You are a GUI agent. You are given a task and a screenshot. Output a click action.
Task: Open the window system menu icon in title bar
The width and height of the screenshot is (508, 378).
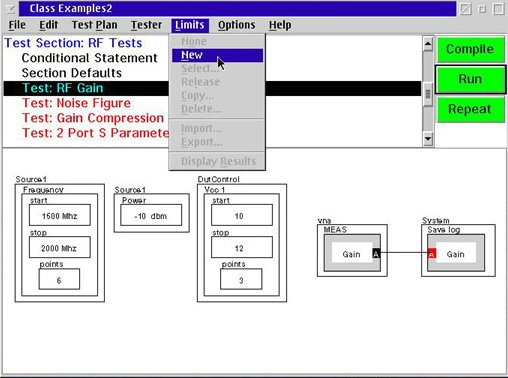click(x=10, y=9)
